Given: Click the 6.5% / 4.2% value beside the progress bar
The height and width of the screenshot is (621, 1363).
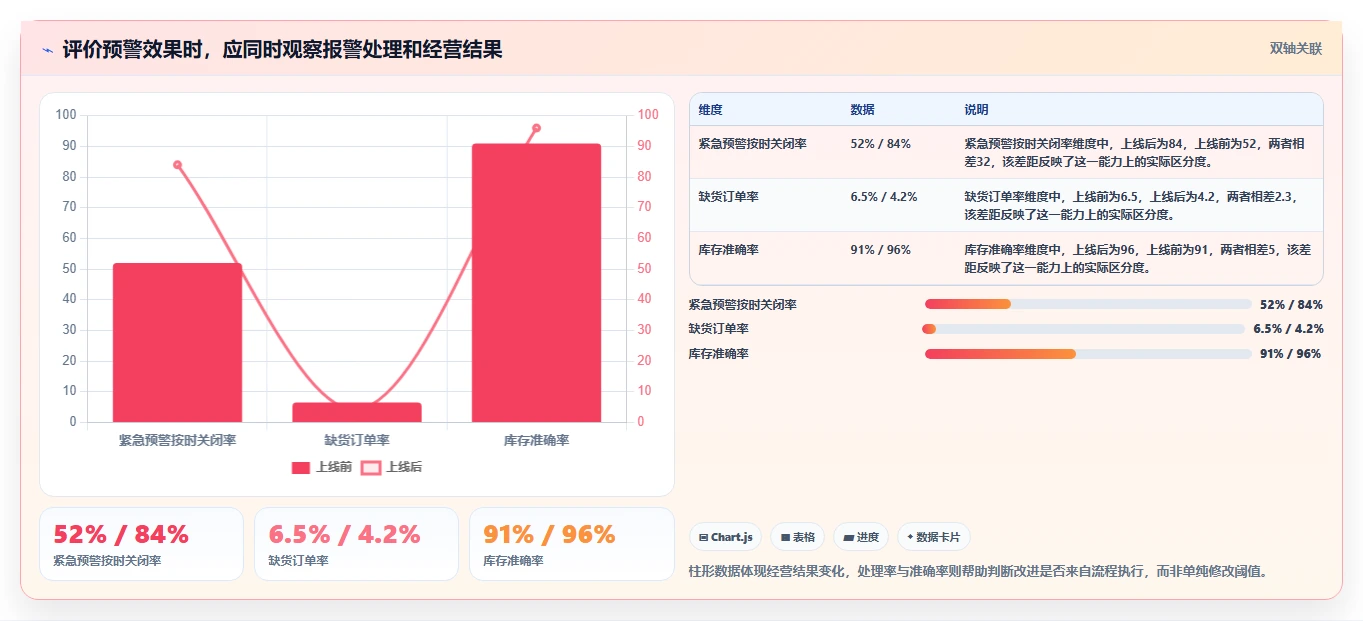Looking at the screenshot, I should 1288,329.
